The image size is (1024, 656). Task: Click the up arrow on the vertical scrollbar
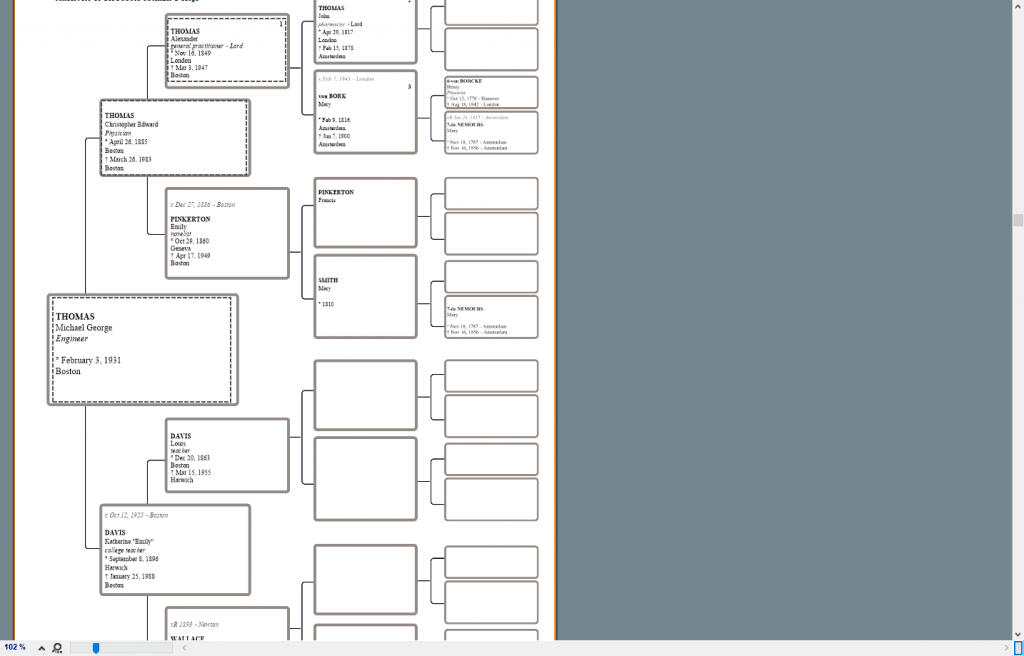point(1017,6)
